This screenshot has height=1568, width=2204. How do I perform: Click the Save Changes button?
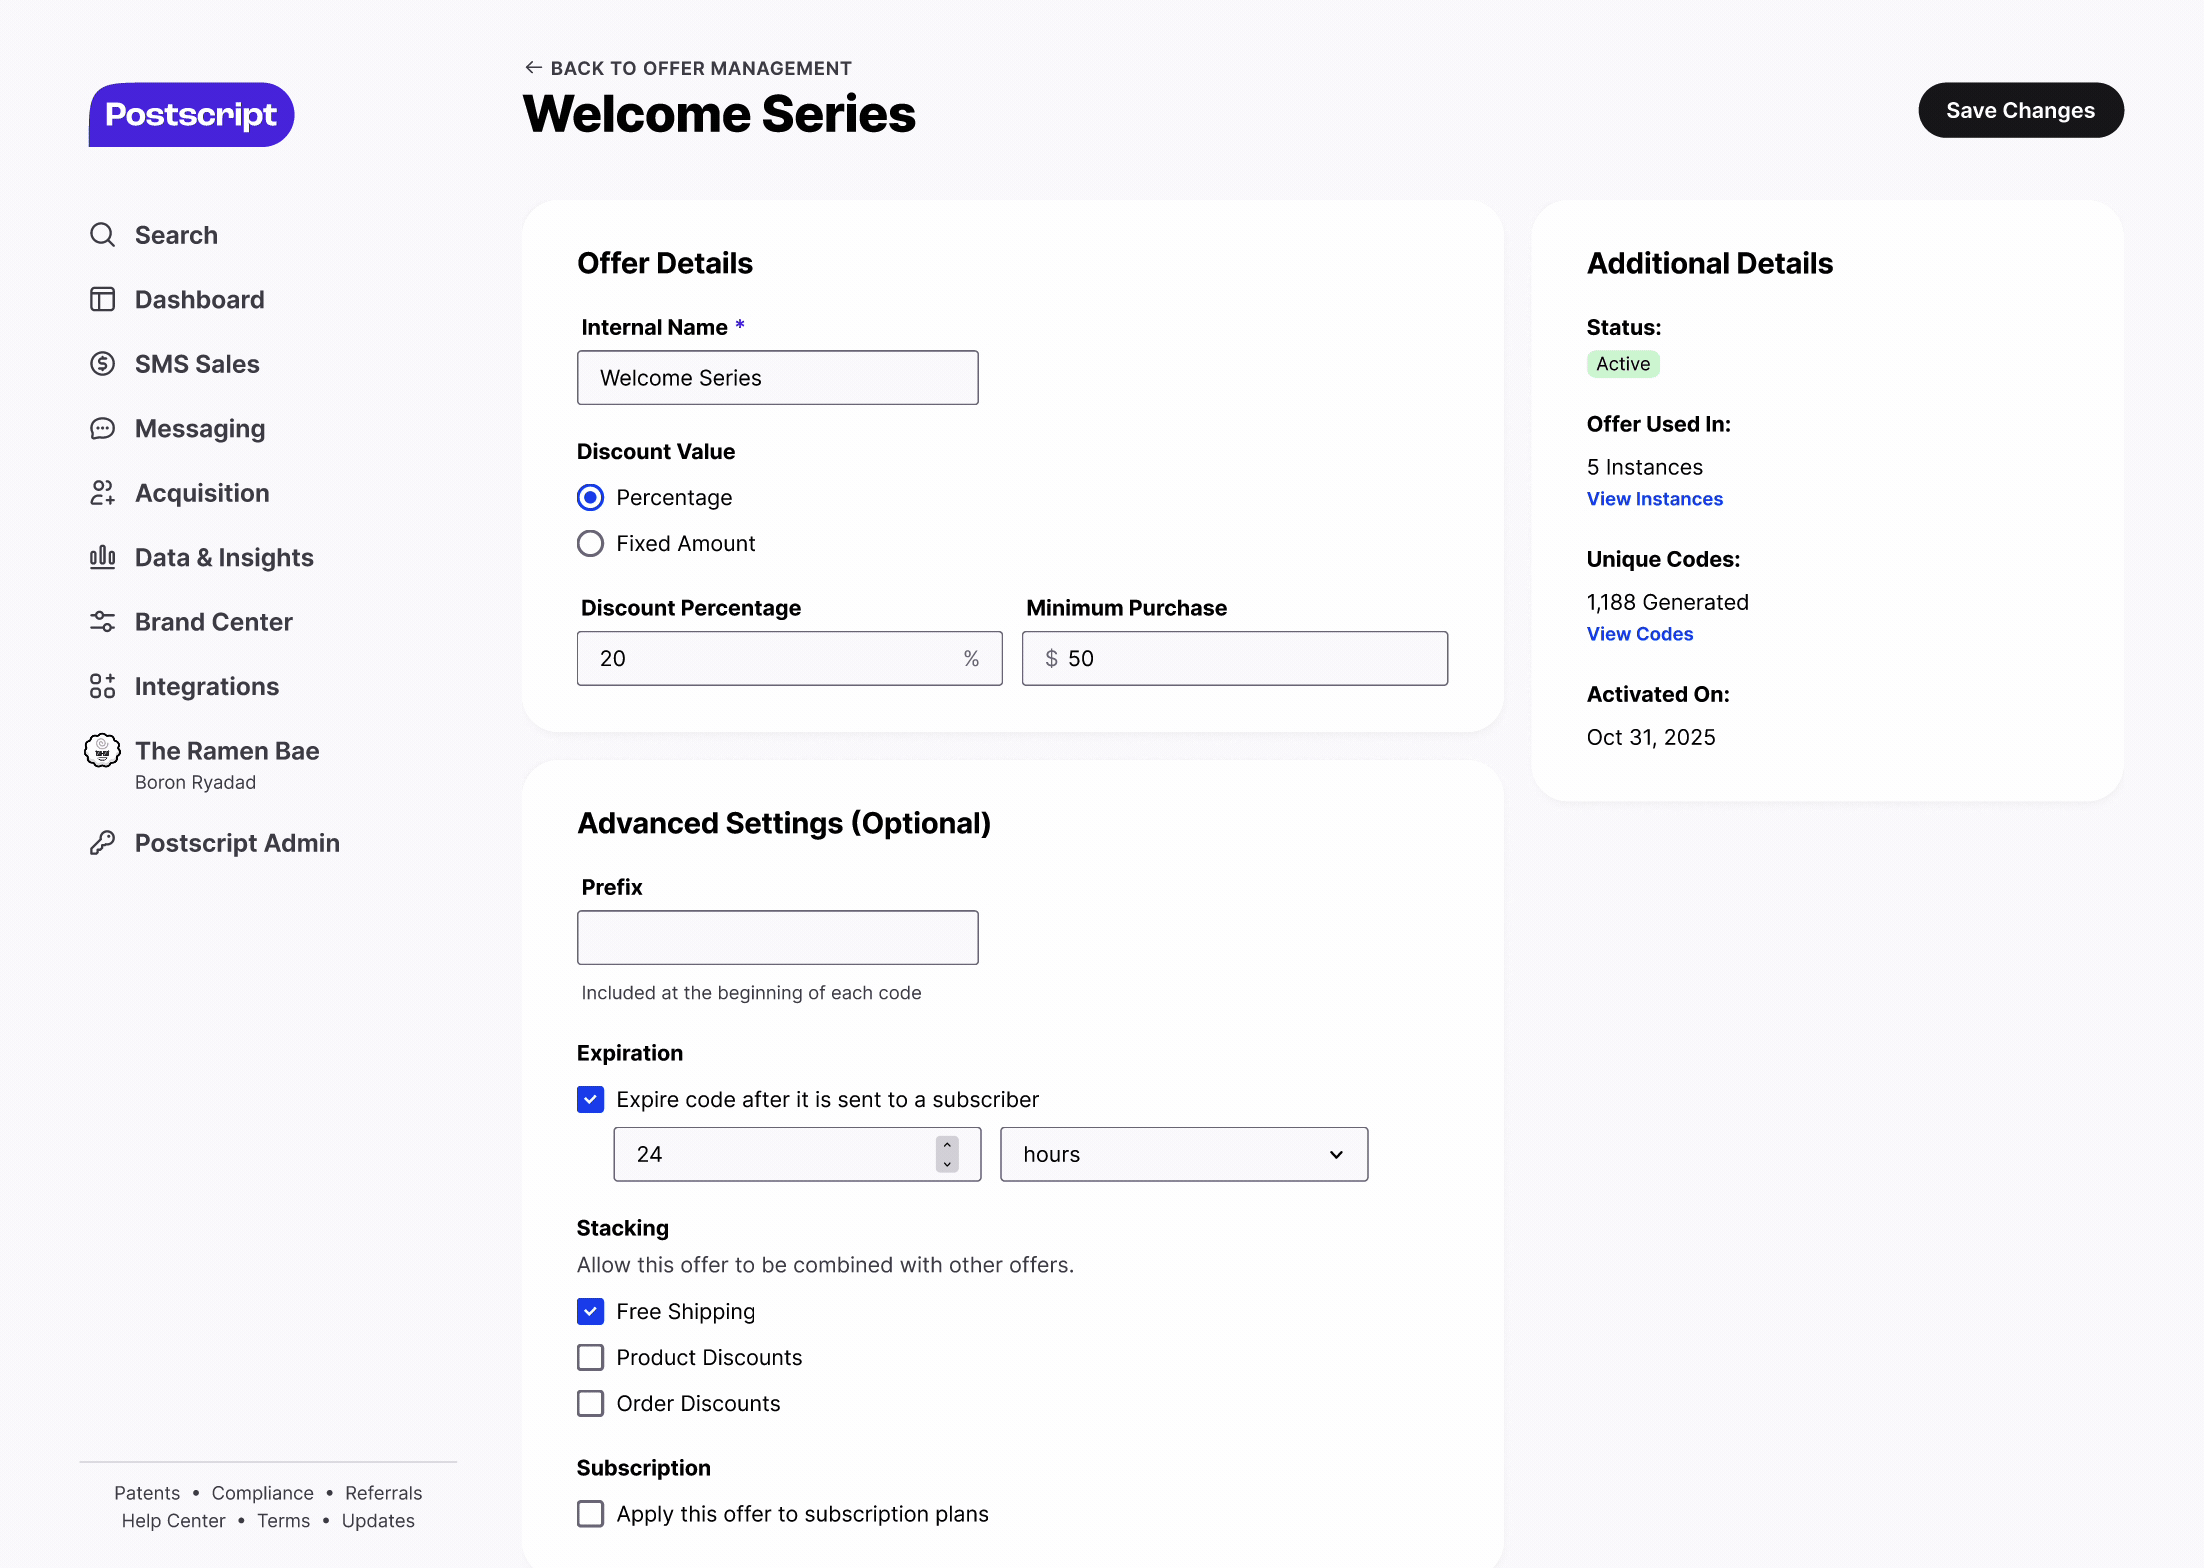[2020, 111]
